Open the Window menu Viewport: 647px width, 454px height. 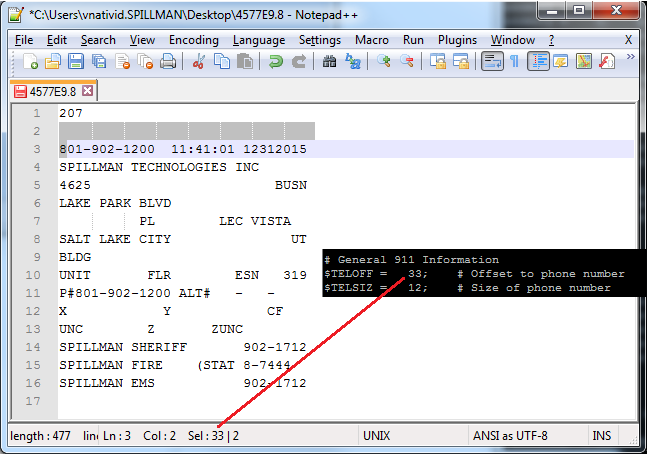(512, 40)
